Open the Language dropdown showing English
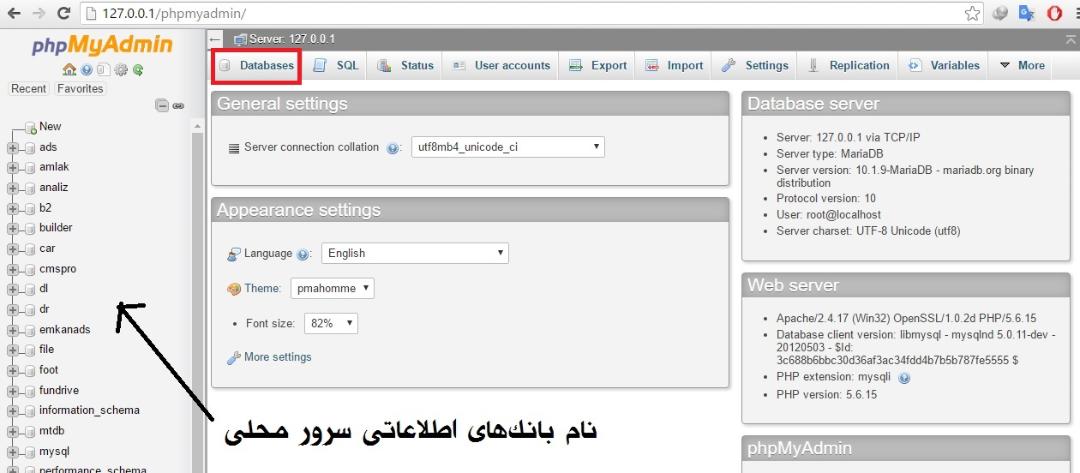 click(x=415, y=253)
